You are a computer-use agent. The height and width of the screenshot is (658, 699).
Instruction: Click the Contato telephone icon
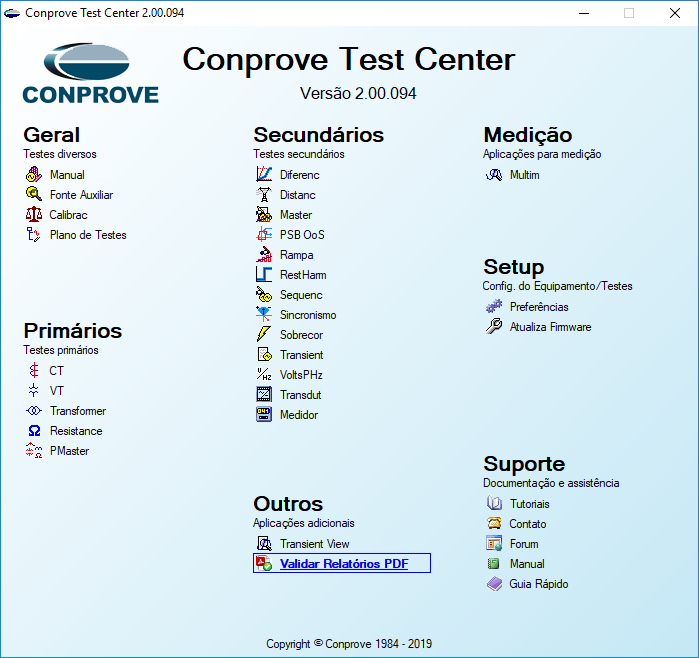pos(494,523)
